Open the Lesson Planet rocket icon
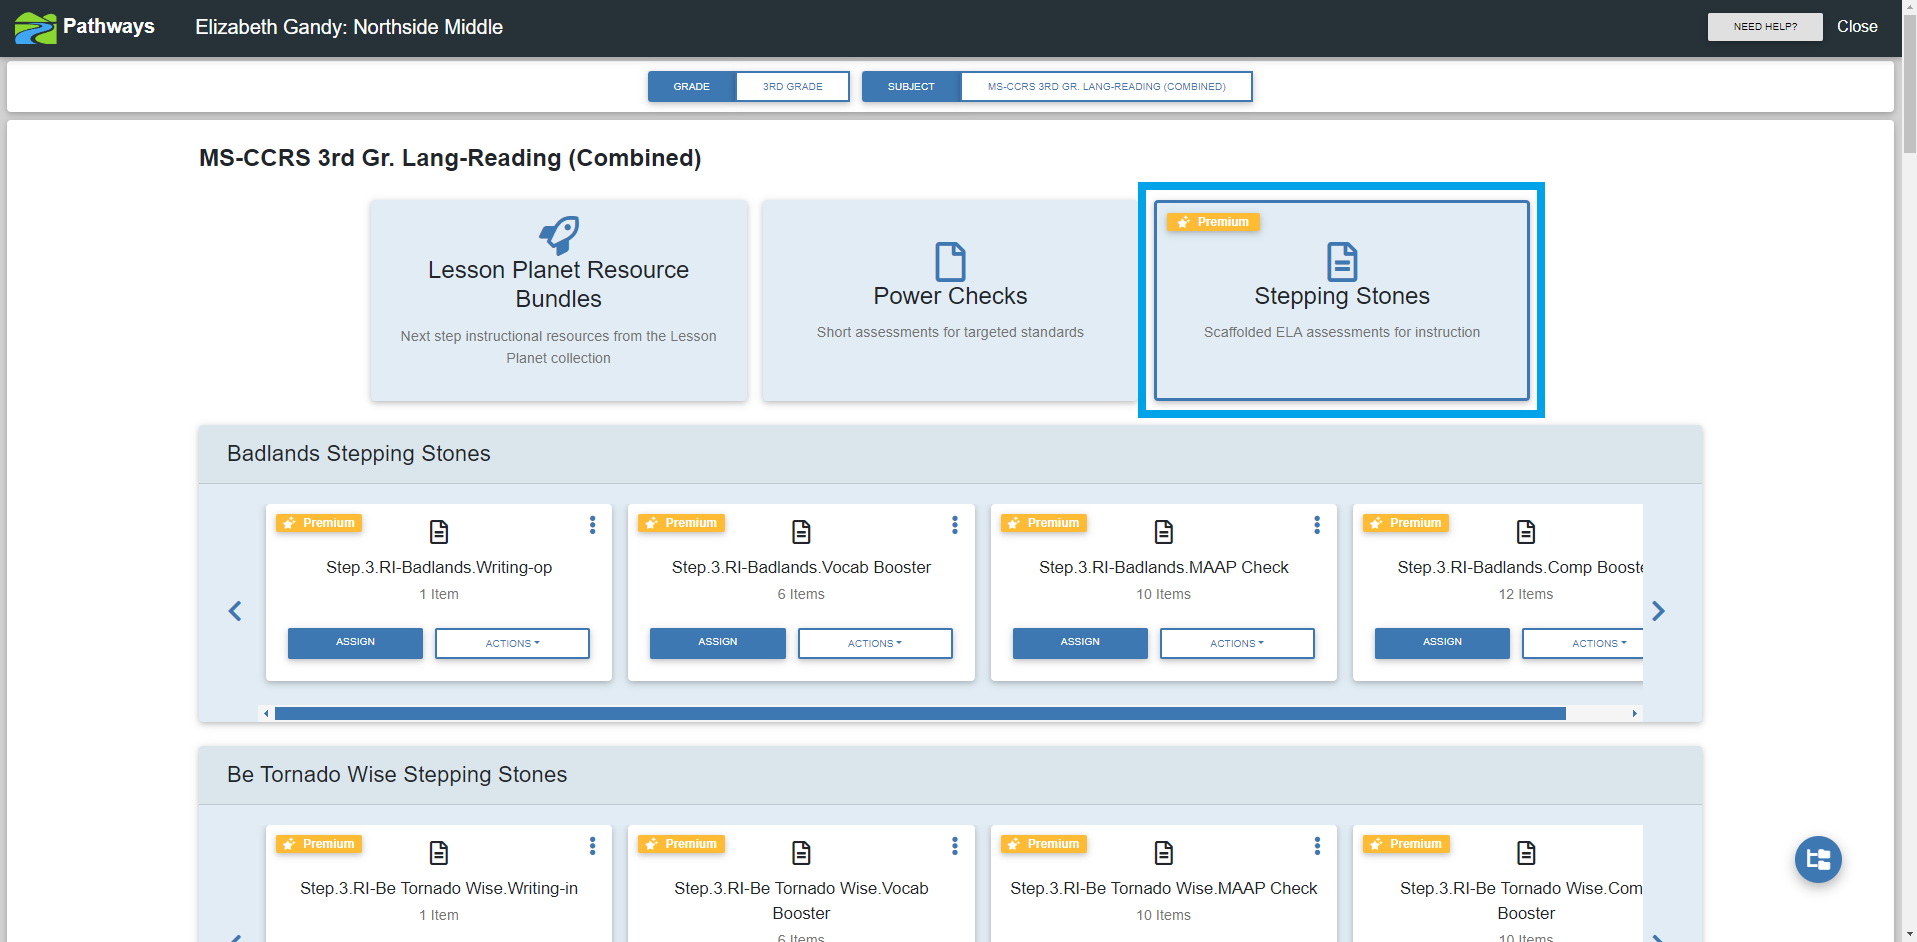This screenshot has height=942, width=1917. click(x=559, y=235)
